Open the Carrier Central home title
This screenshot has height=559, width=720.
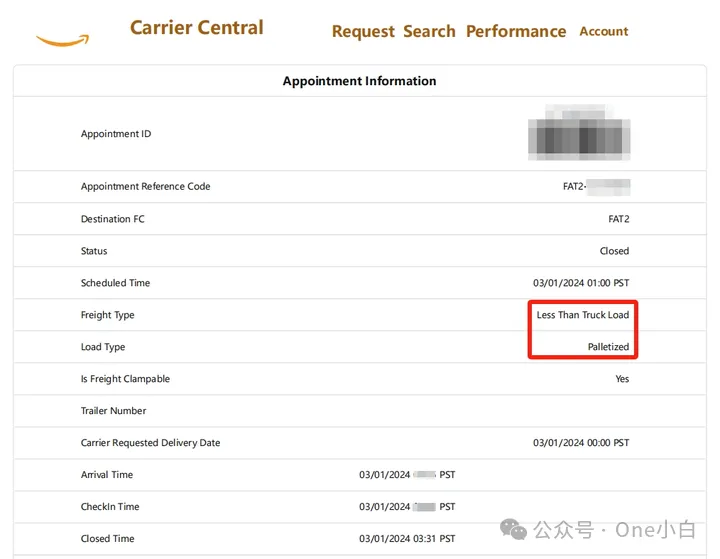tap(197, 28)
